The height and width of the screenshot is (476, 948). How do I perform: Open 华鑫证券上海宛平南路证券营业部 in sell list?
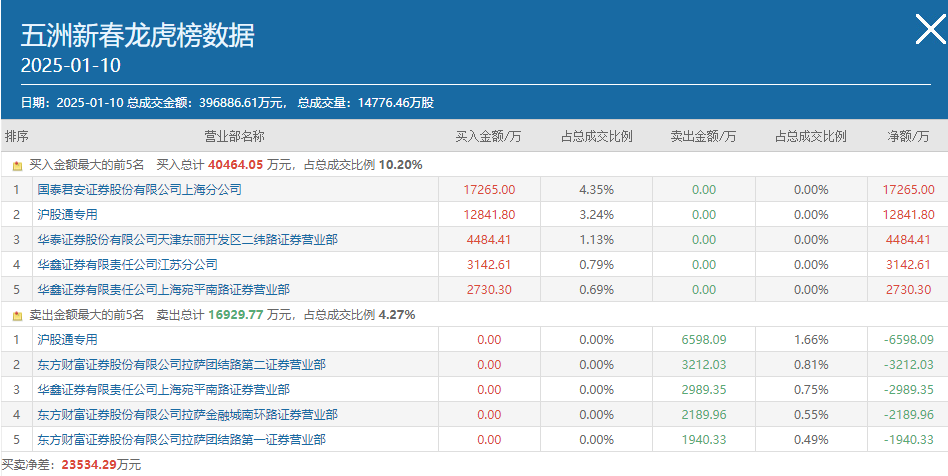163,390
